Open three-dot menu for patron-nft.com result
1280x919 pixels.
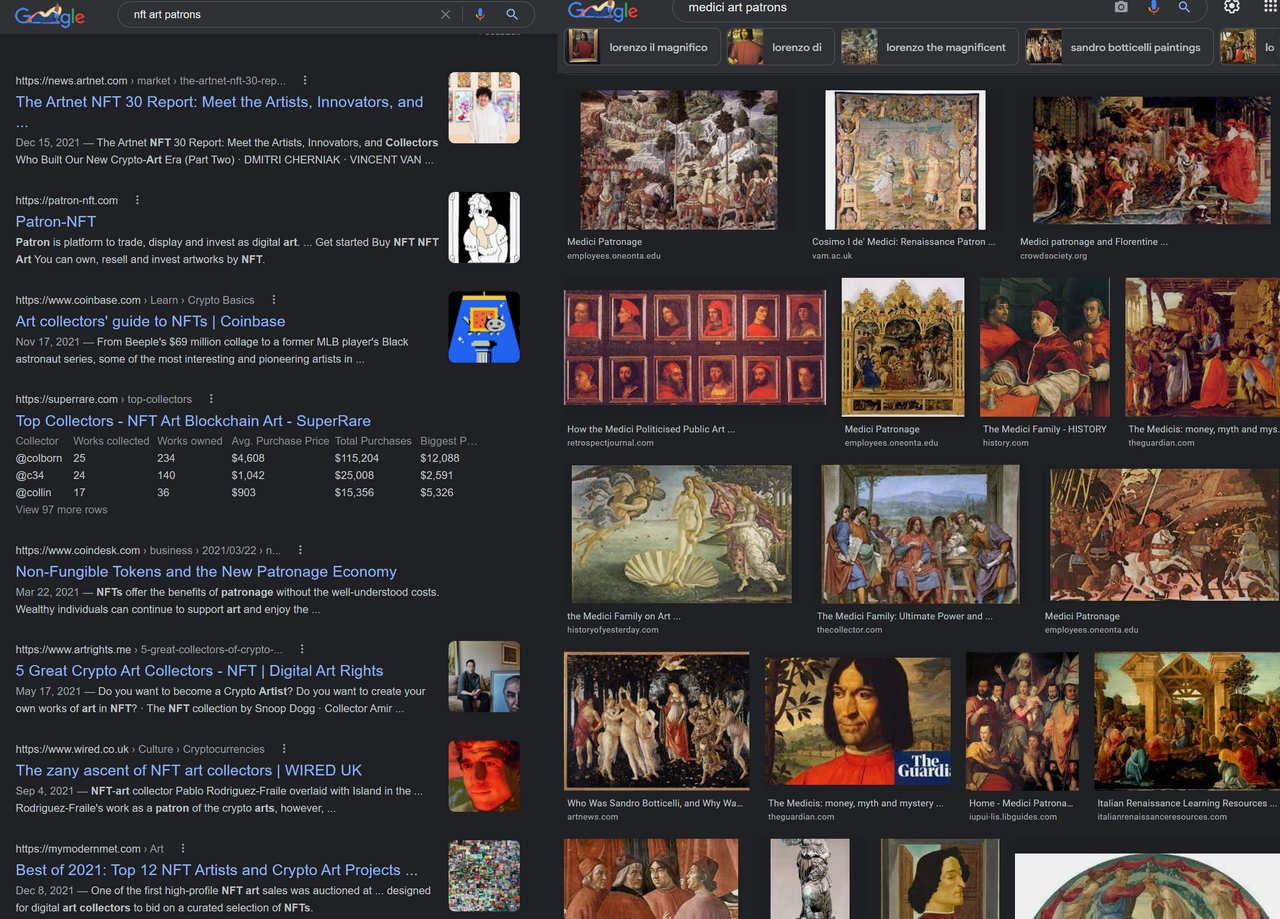coord(137,201)
